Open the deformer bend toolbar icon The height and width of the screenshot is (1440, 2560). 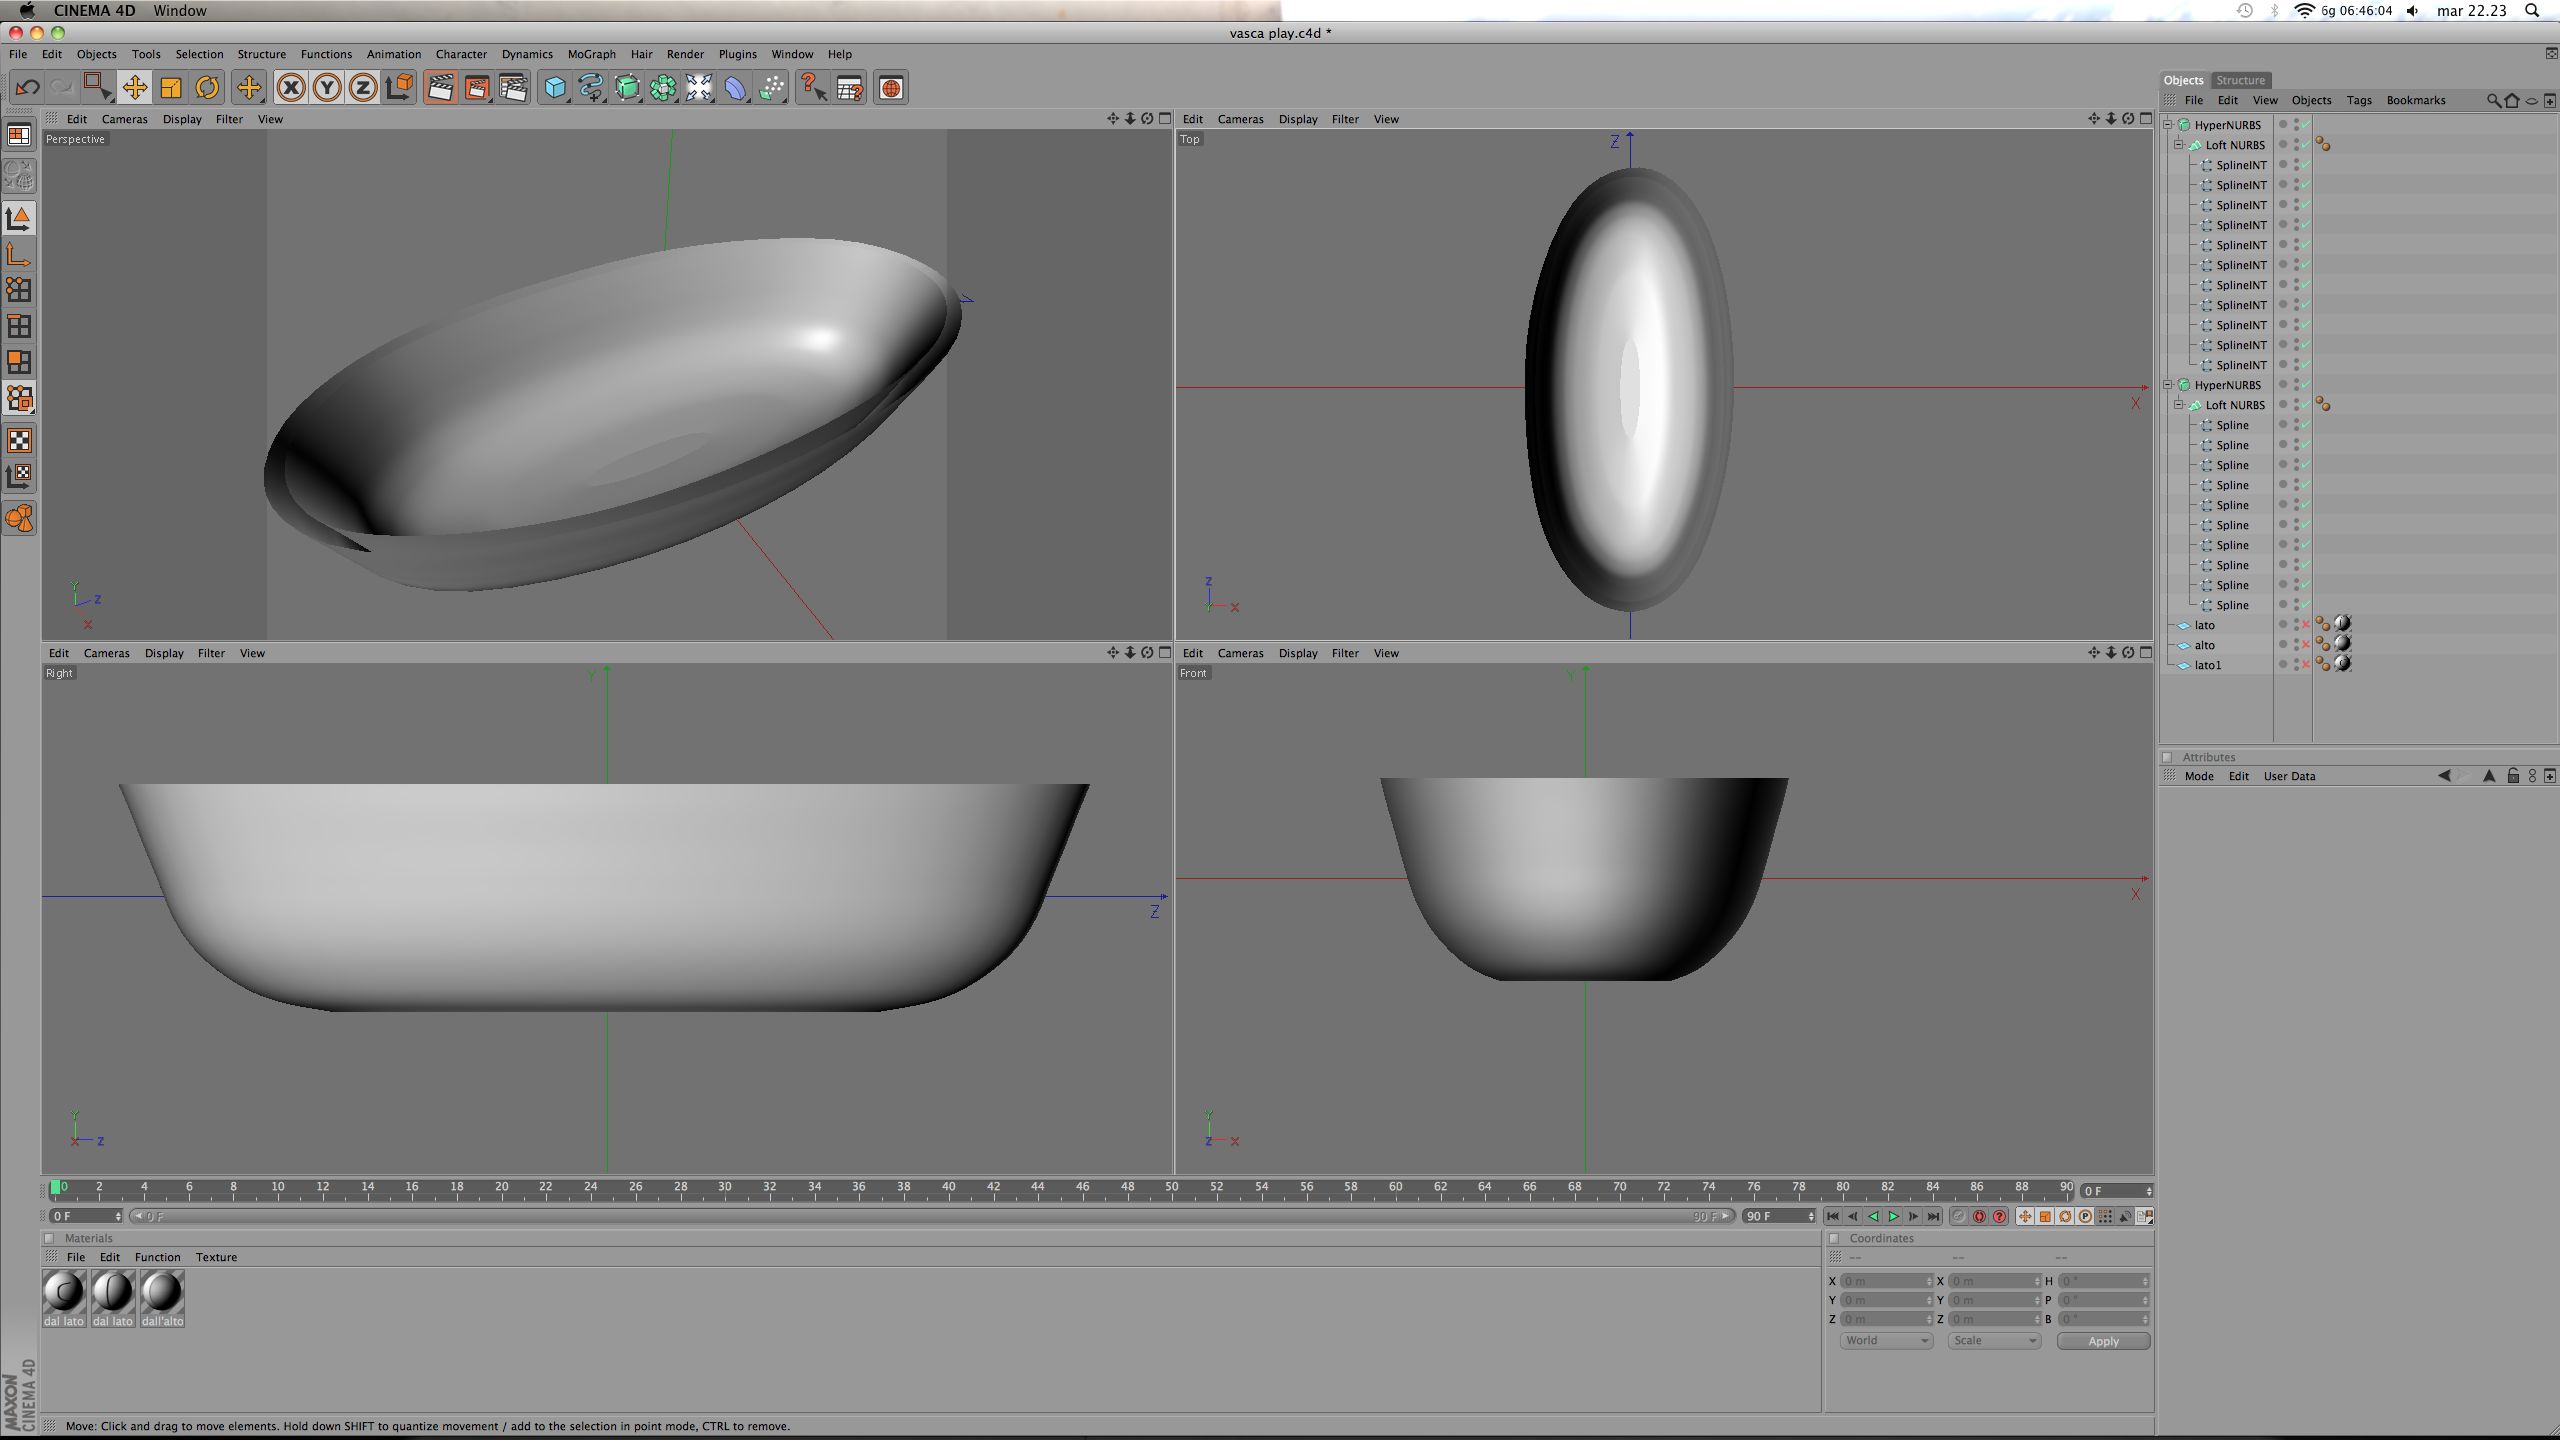pyautogui.click(x=735, y=88)
